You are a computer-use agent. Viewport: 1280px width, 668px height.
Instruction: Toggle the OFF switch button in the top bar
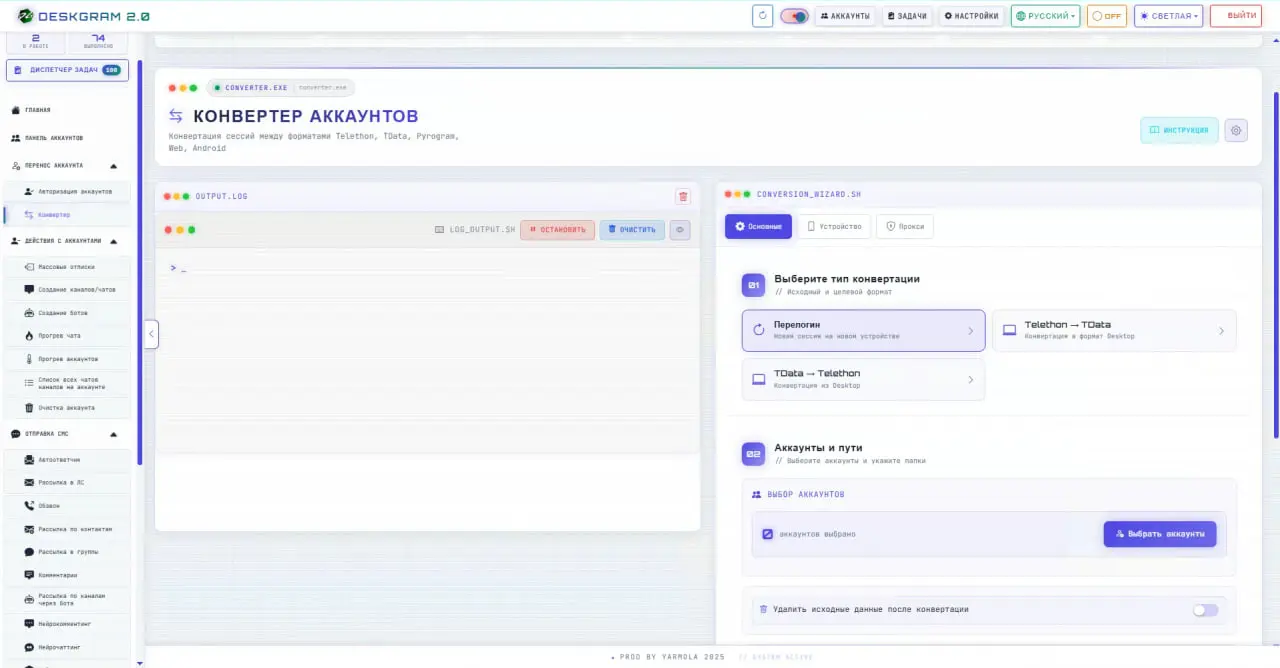click(1107, 16)
